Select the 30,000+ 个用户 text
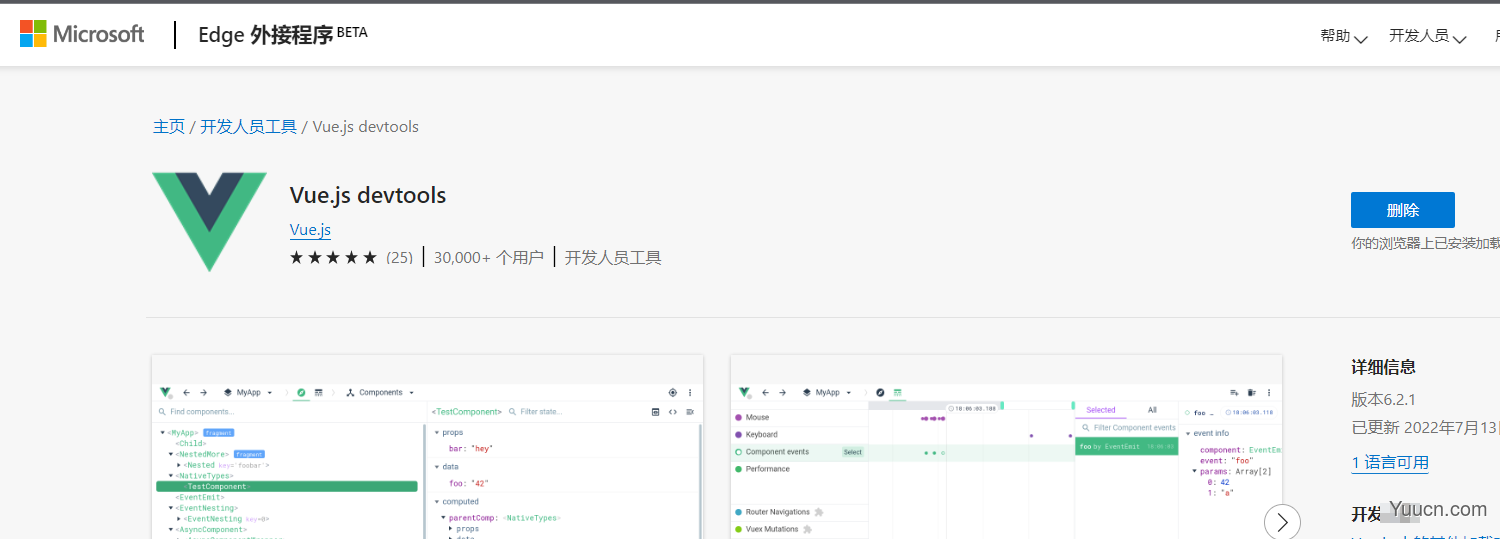 pos(489,258)
